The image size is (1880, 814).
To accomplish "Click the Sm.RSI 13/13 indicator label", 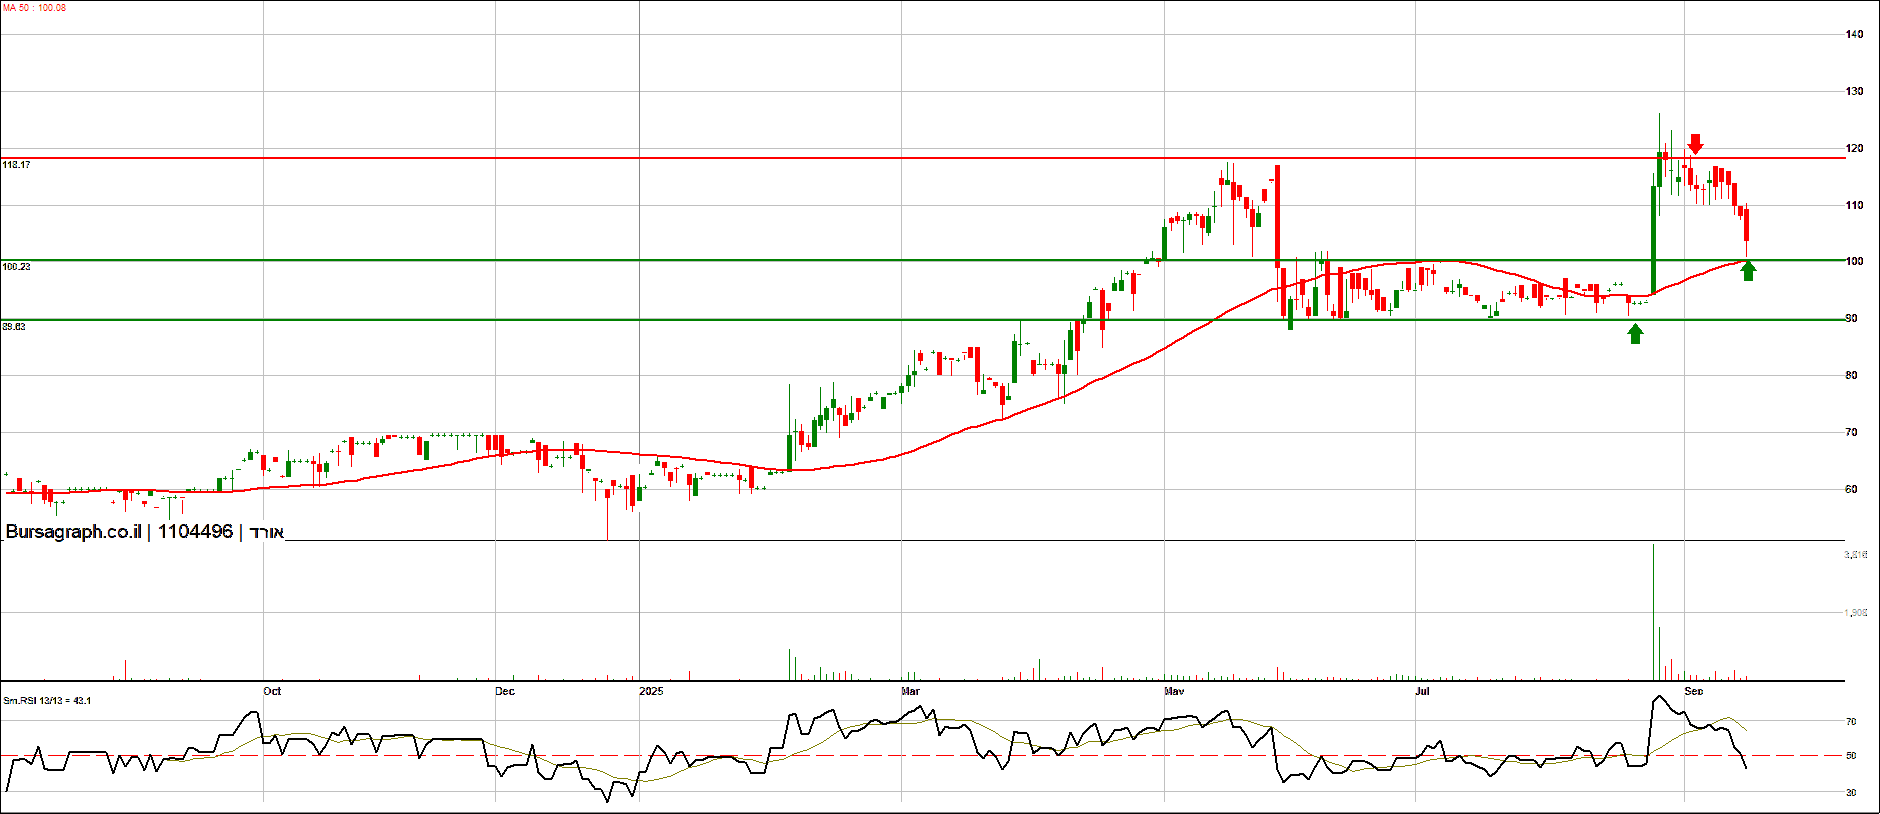I will (x=47, y=701).
